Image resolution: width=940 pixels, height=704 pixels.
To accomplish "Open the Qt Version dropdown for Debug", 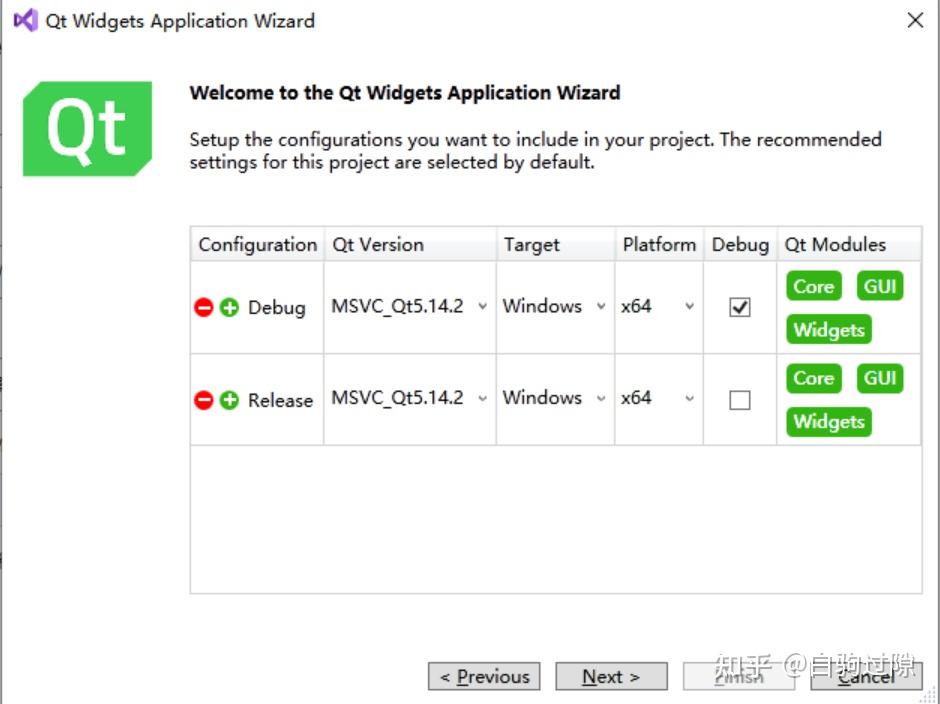I will (x=481, y=307).
